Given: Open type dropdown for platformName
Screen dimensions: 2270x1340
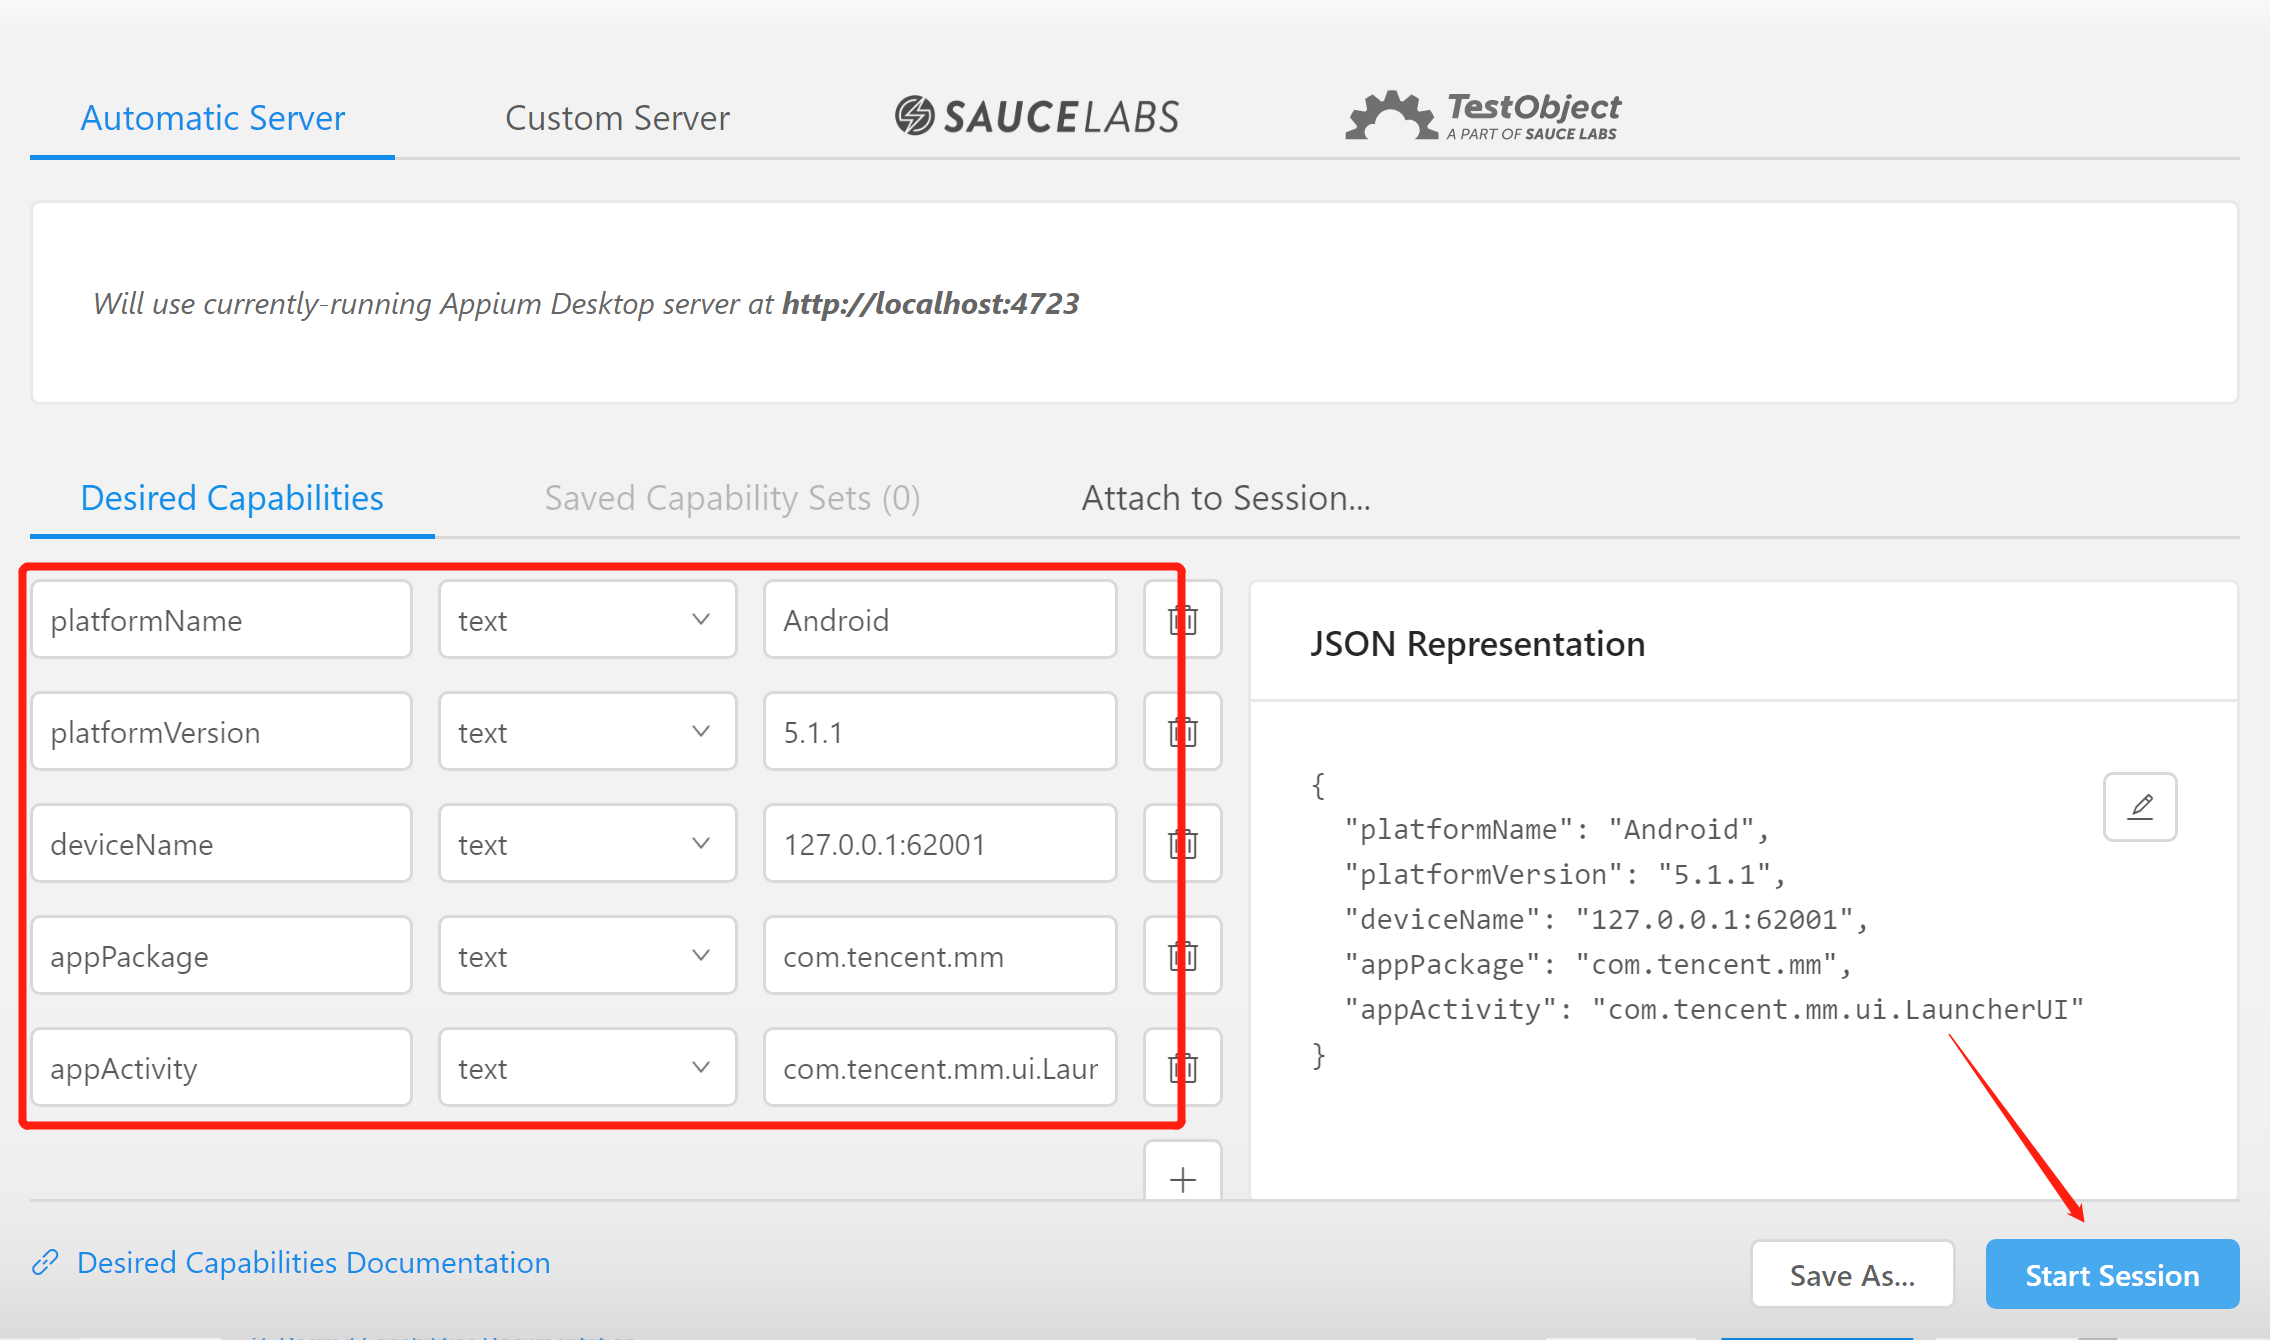Looking at the screenshot, I should 587,620.
